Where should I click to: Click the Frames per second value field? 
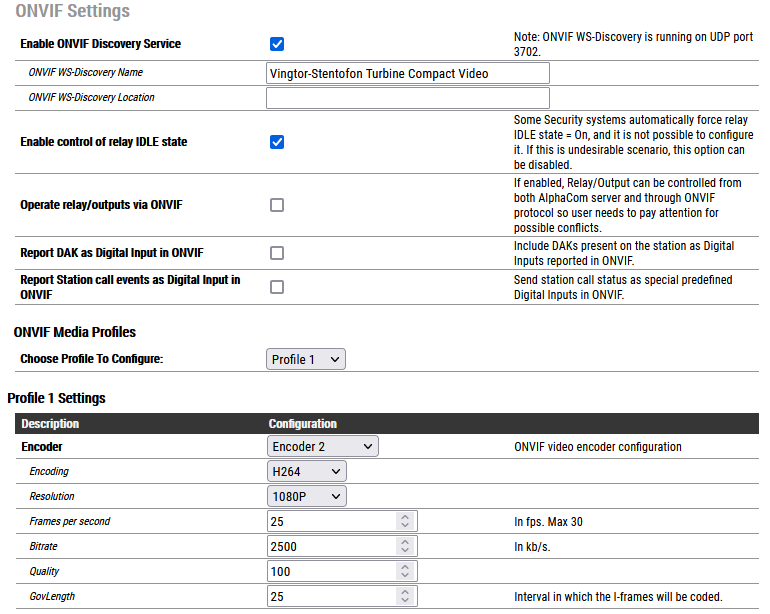pos(330,522)
